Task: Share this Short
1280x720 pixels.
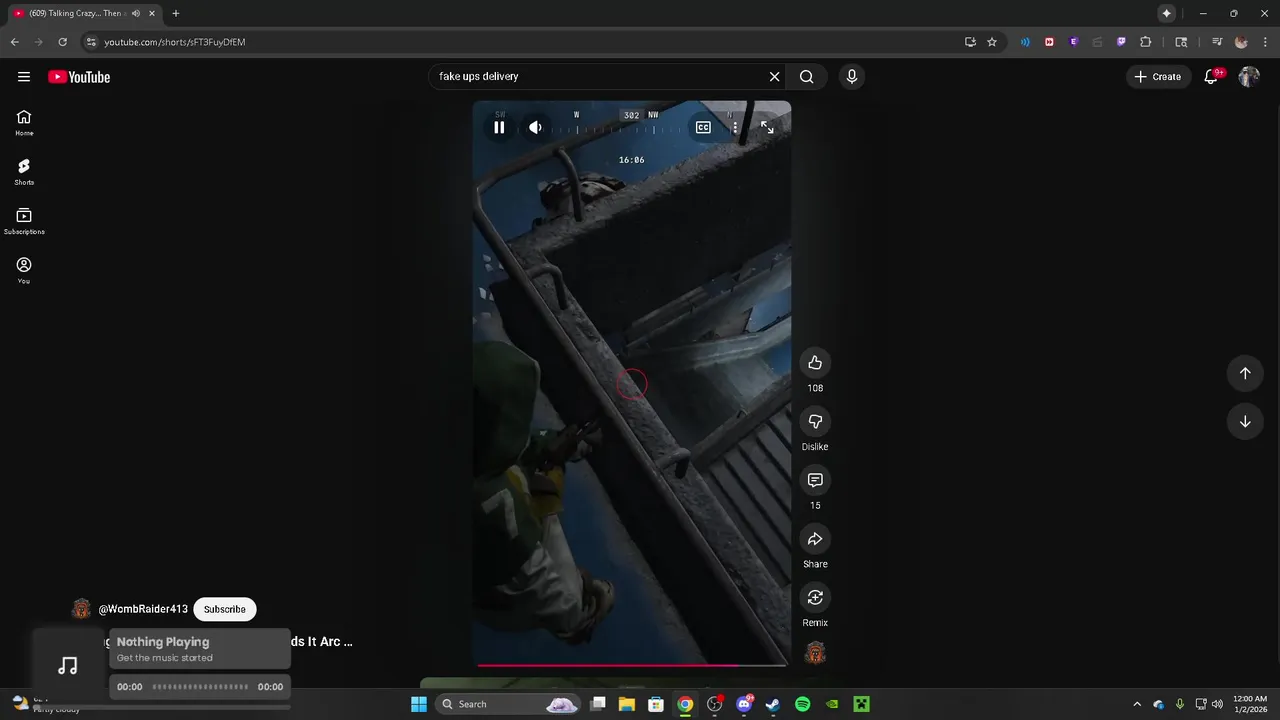Action: click(x=815, y=539)
